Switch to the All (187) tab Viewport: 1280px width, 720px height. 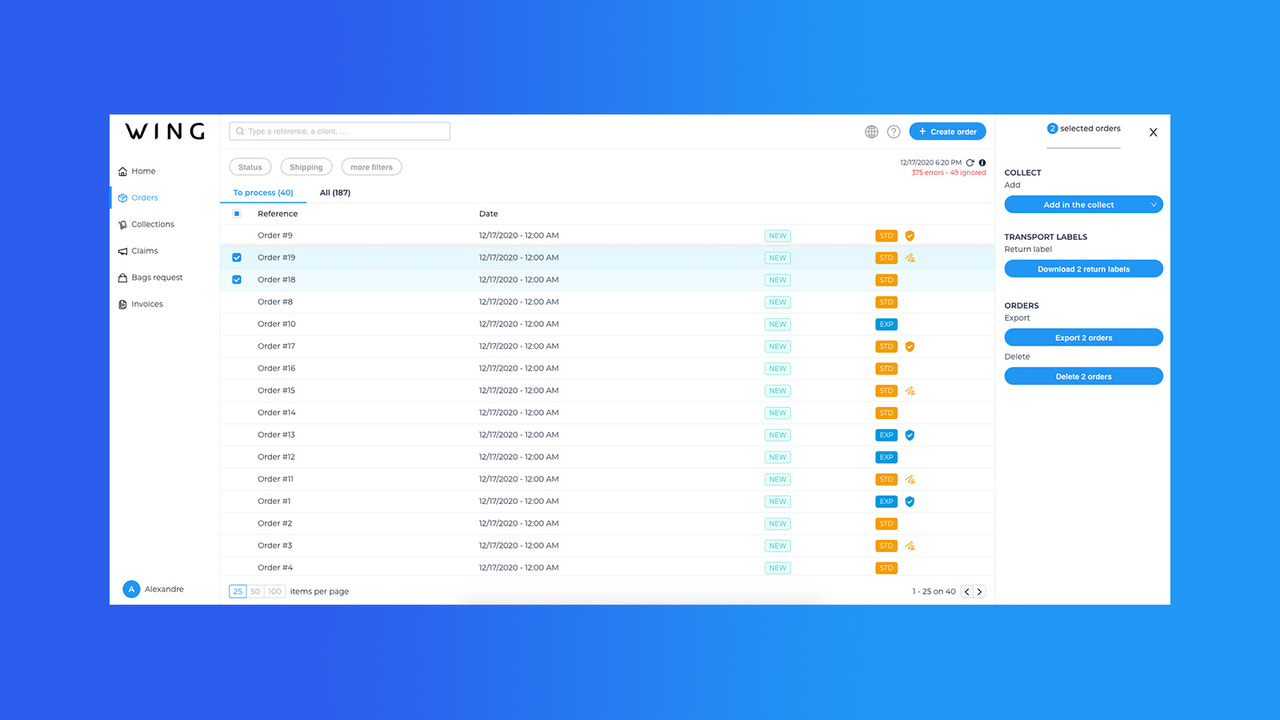(335, 192)
